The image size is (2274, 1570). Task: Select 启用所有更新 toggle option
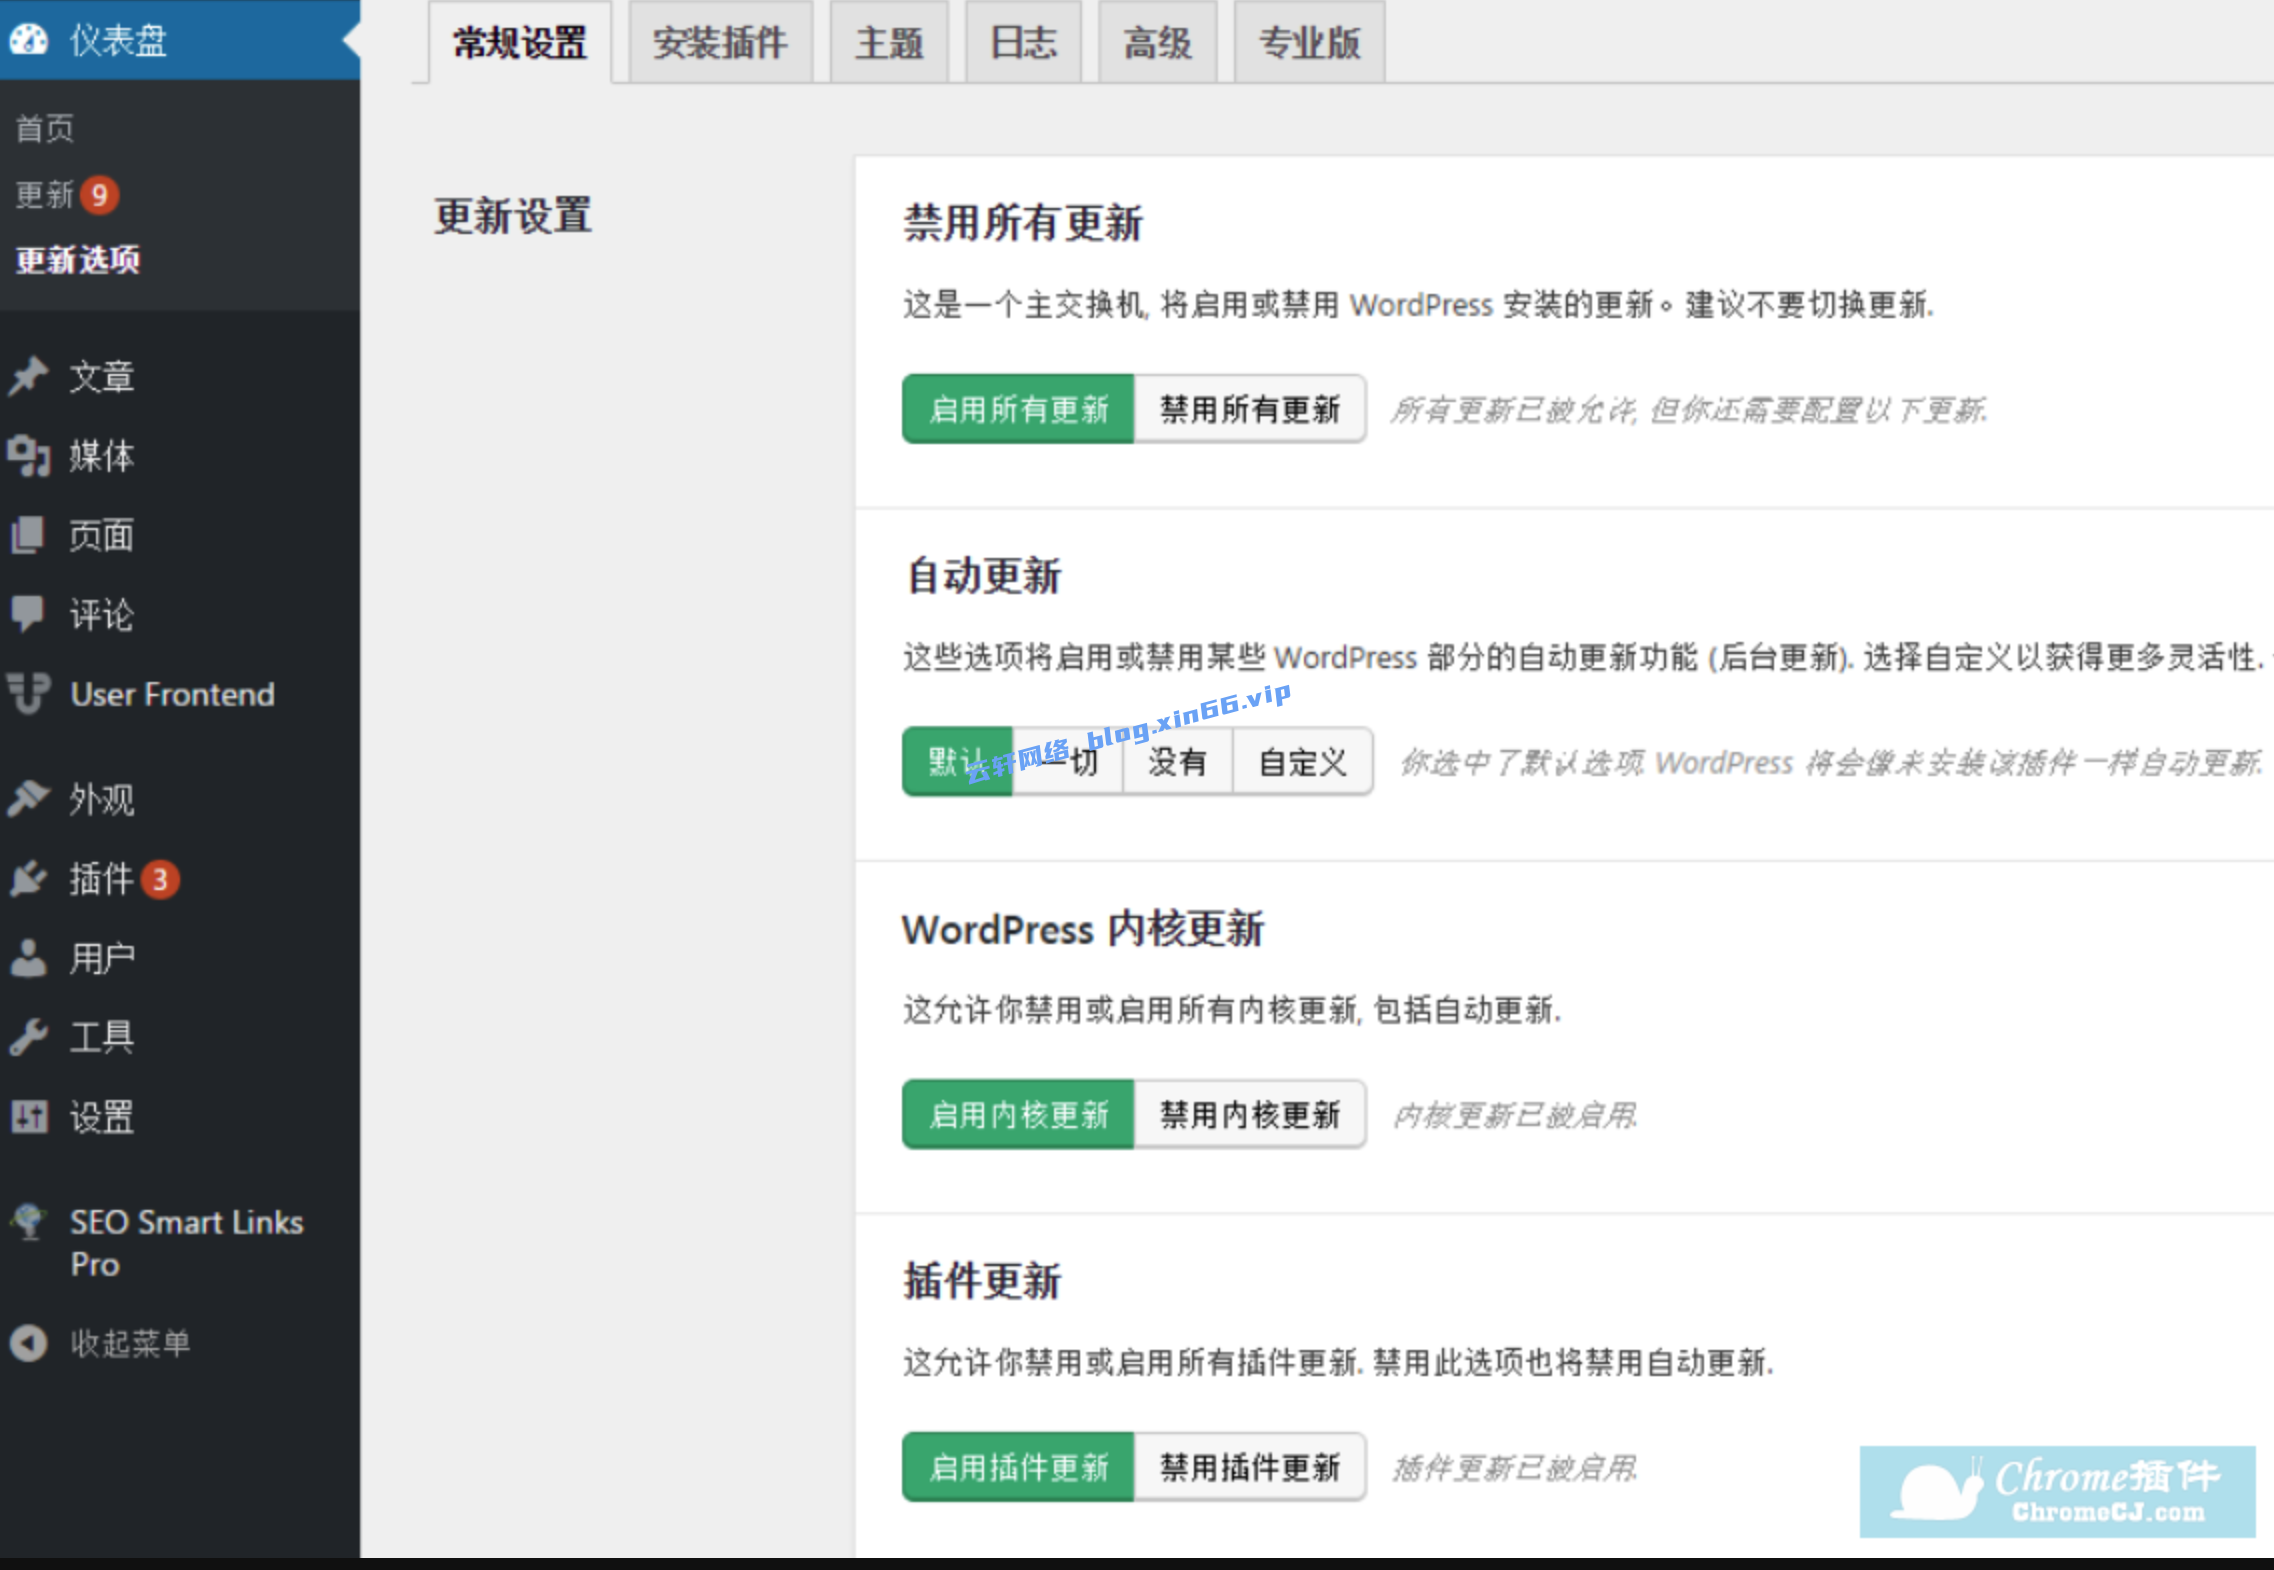pyautogui.click(x=1018, y=409)
